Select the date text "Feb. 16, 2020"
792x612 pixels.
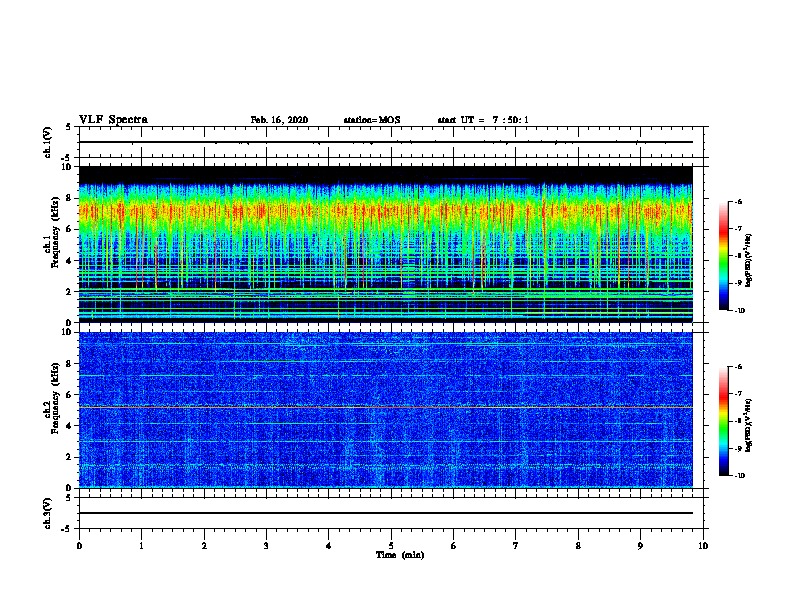tap(279, 120)
